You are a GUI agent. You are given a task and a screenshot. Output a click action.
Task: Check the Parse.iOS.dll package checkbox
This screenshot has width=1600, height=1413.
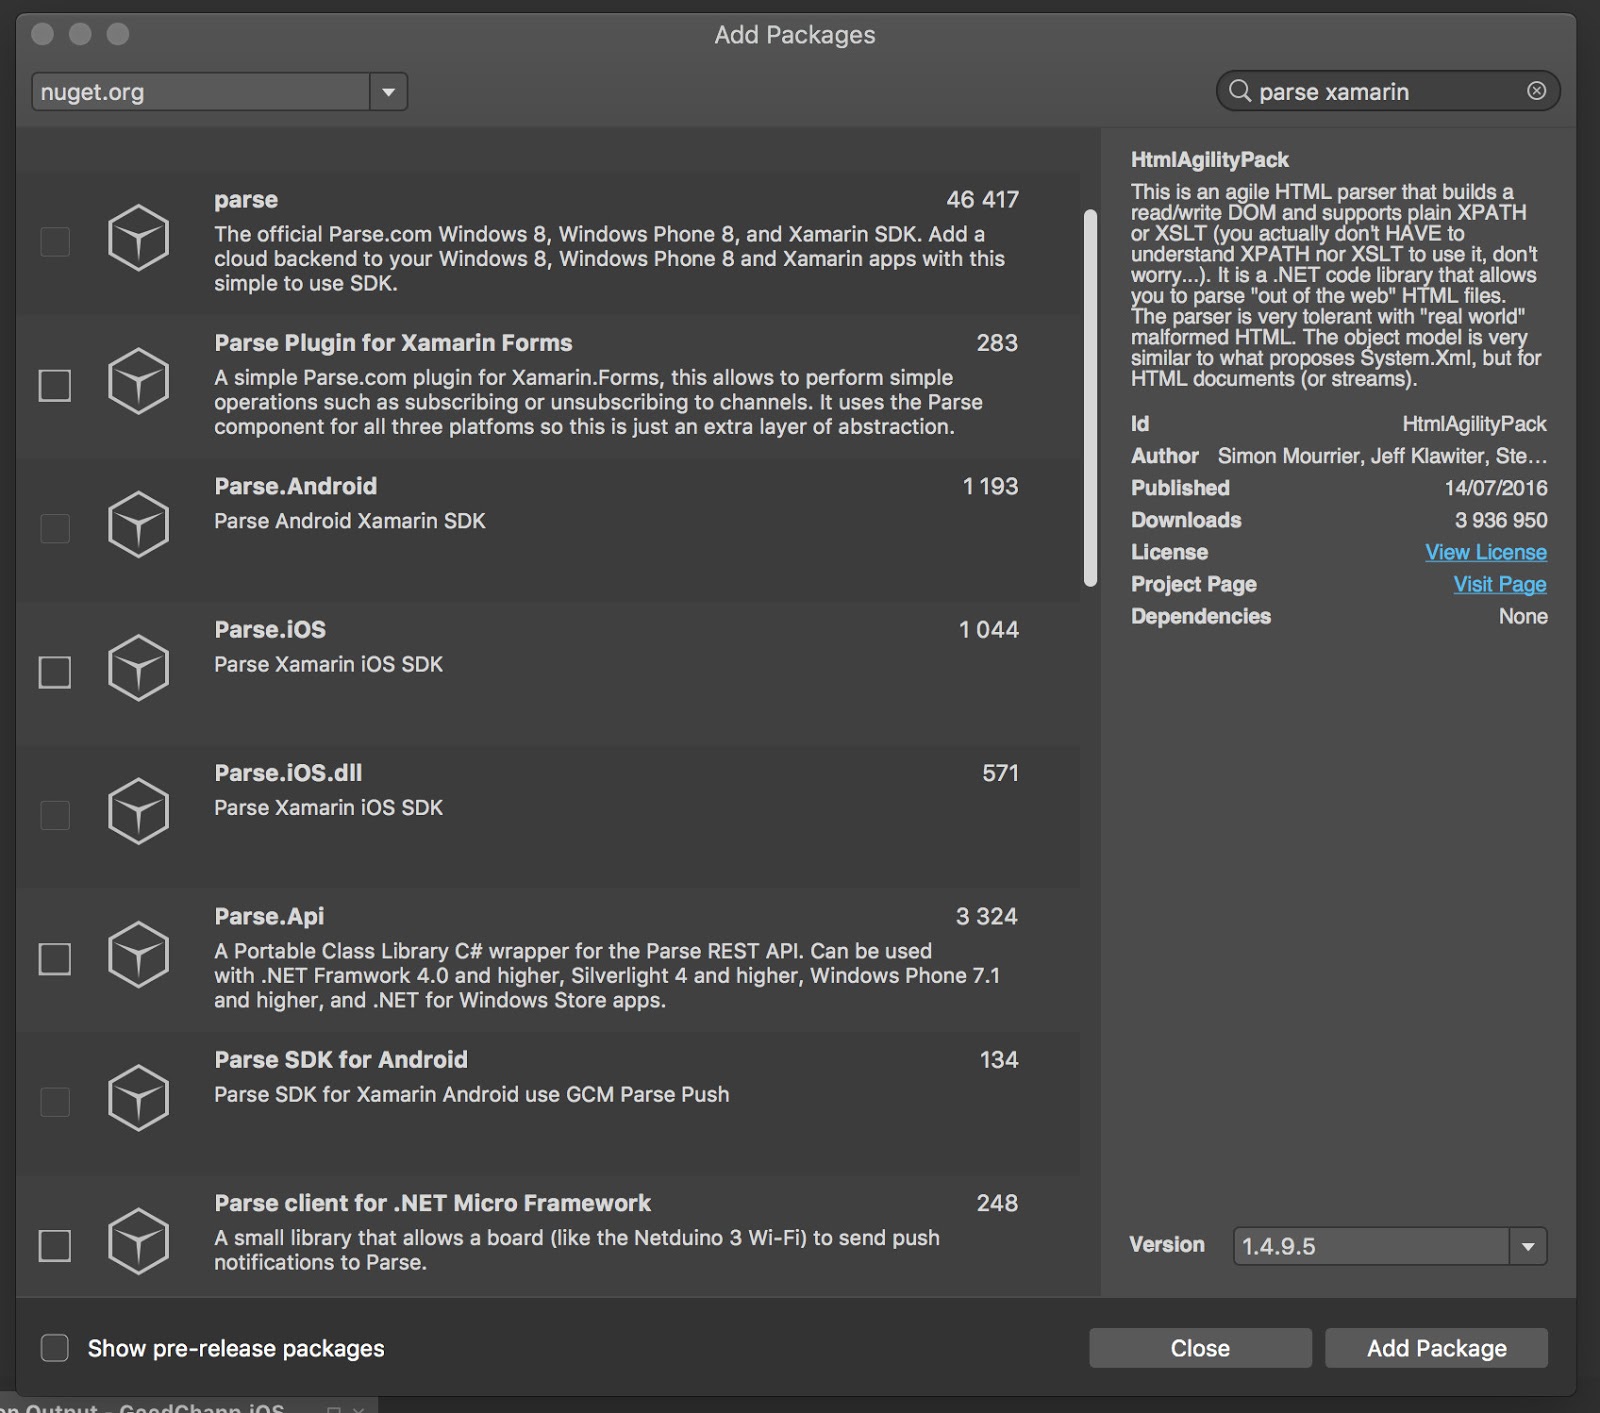[x=55, y=815]
